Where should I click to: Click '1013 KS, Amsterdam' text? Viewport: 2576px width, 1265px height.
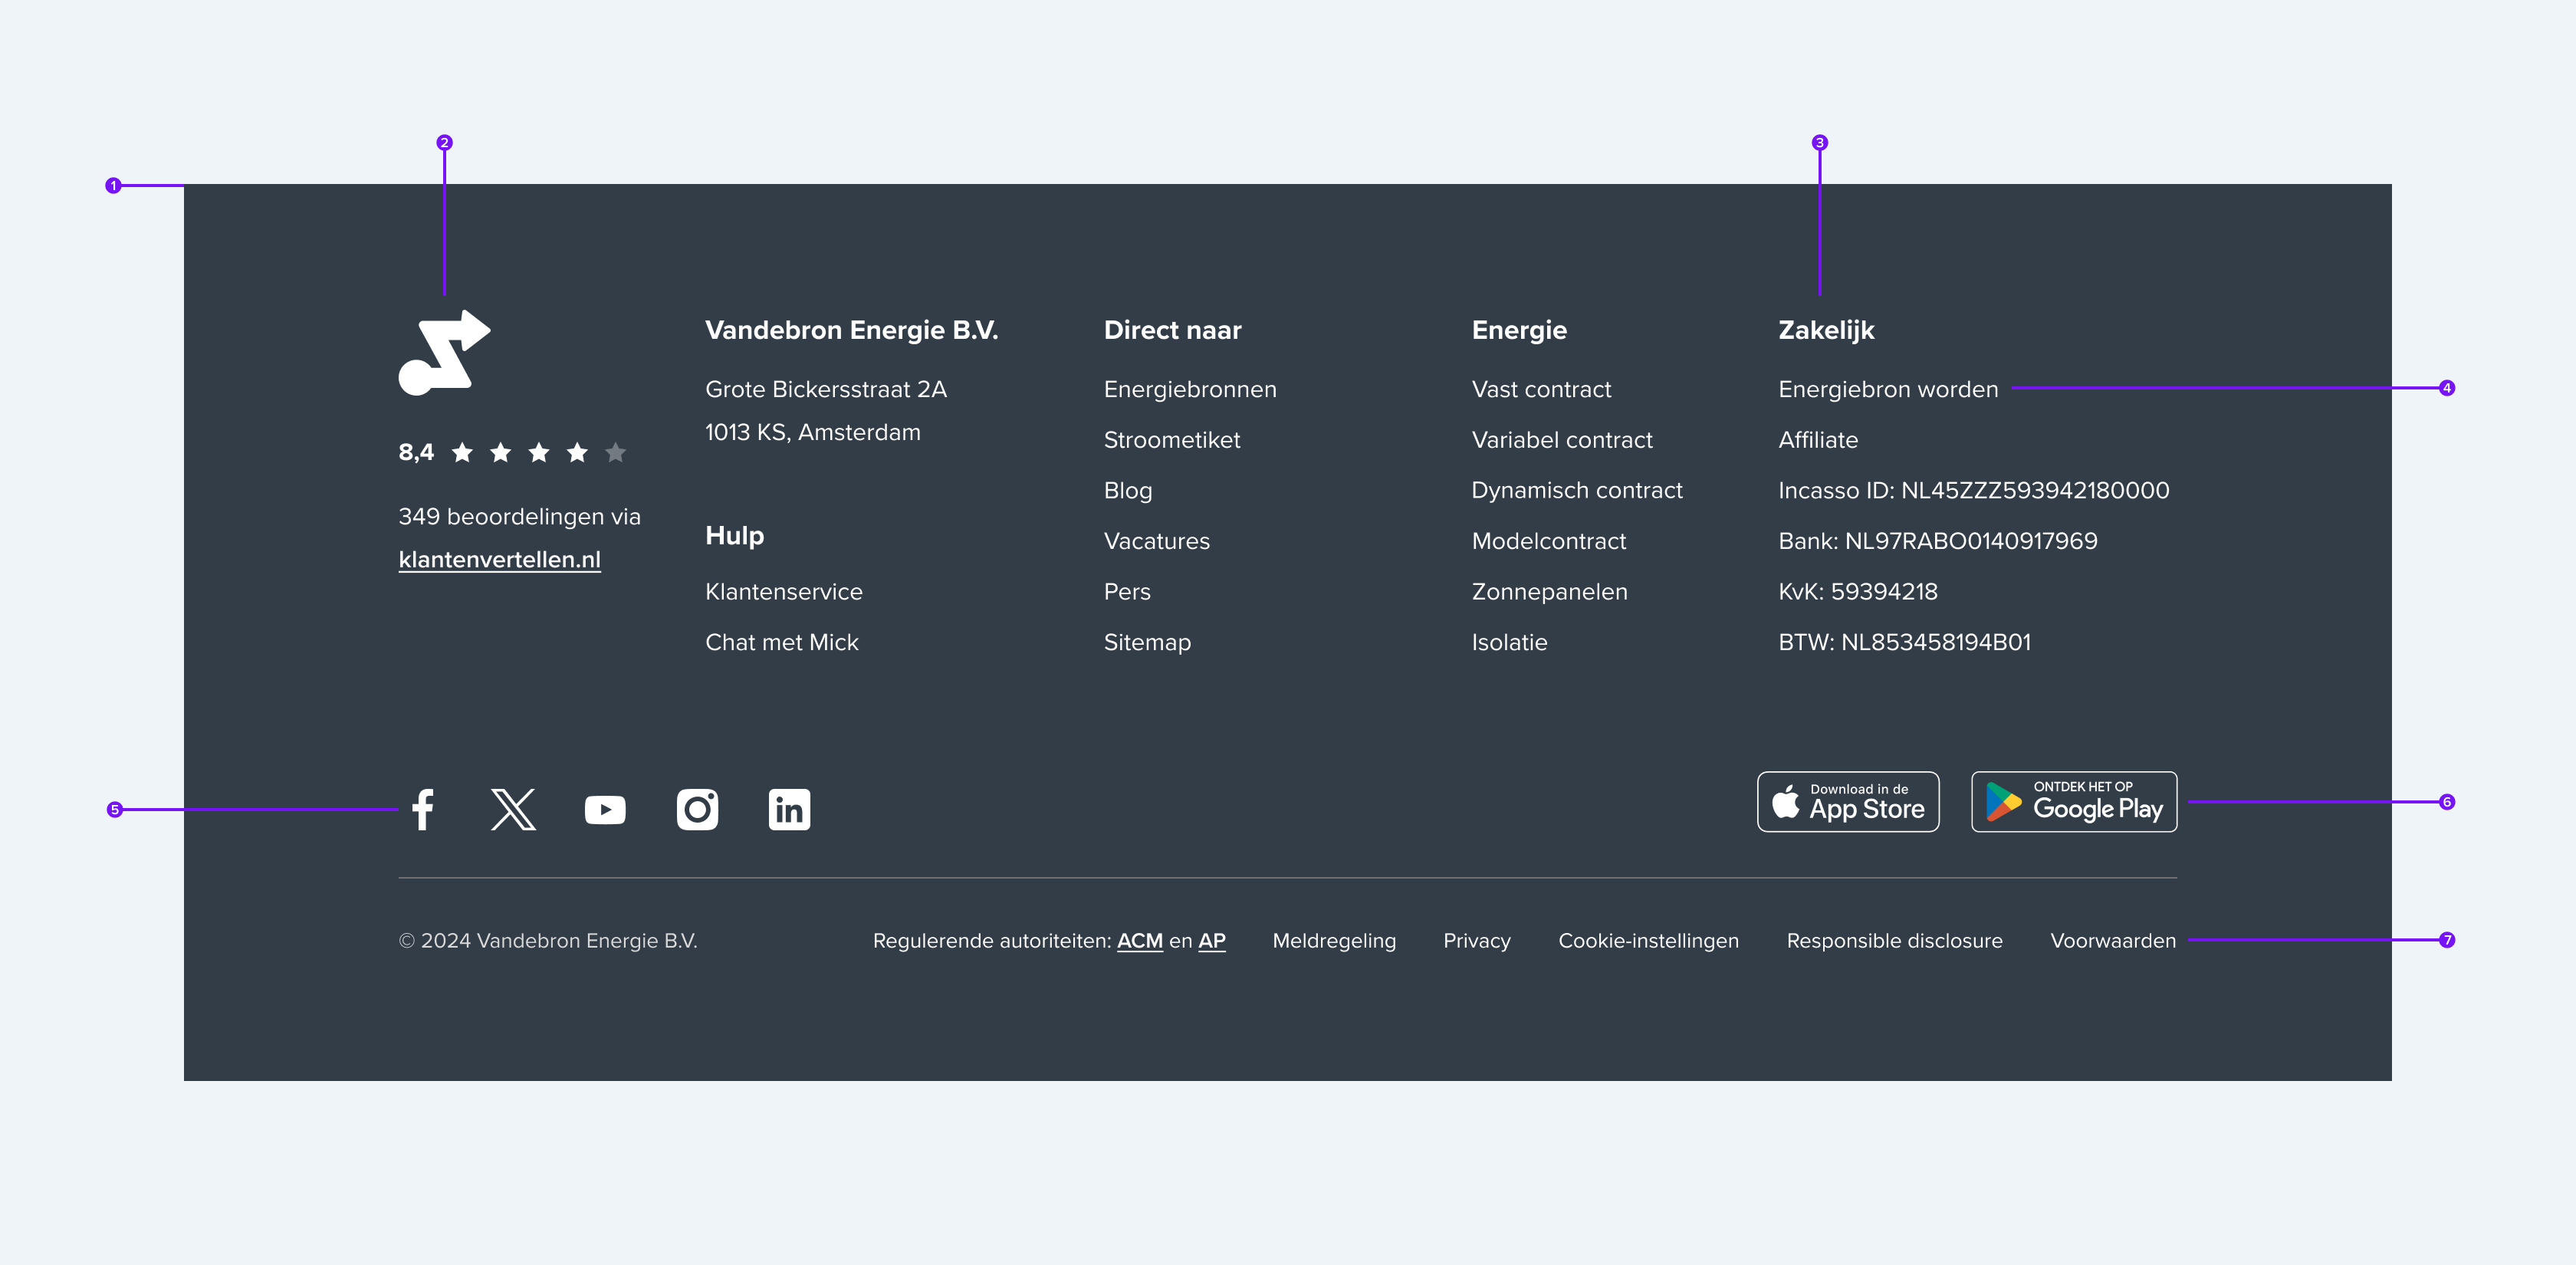tap(812, 432)
